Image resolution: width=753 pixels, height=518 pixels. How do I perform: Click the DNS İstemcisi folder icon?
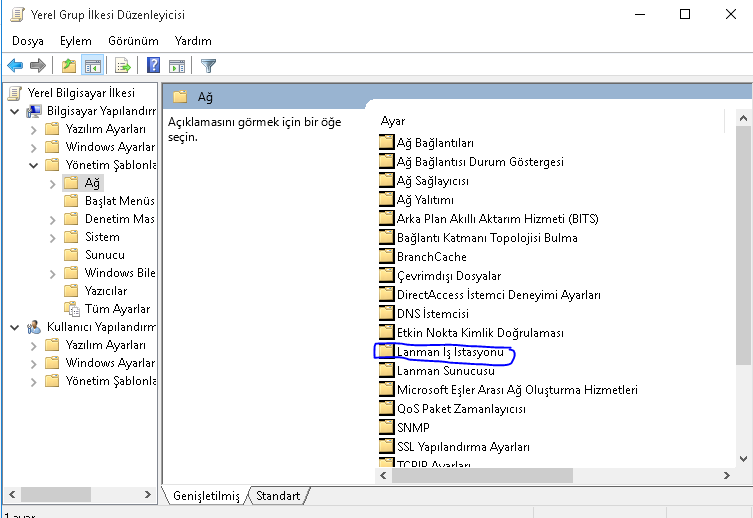coord(386,313)
